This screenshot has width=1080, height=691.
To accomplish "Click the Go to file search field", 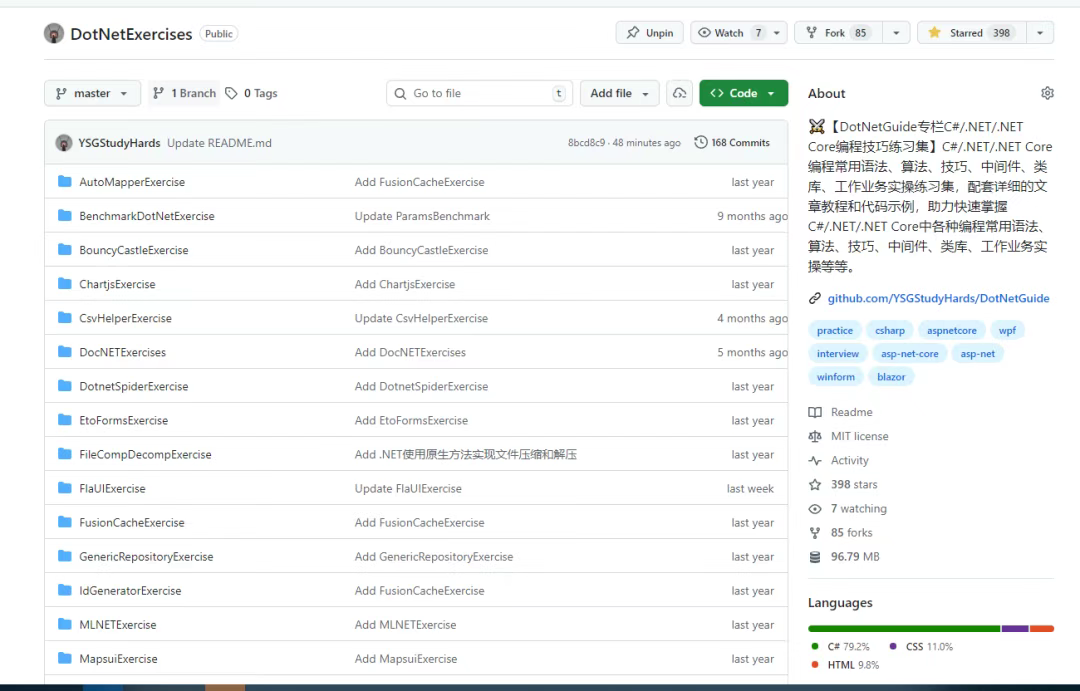I will [479, 93].
